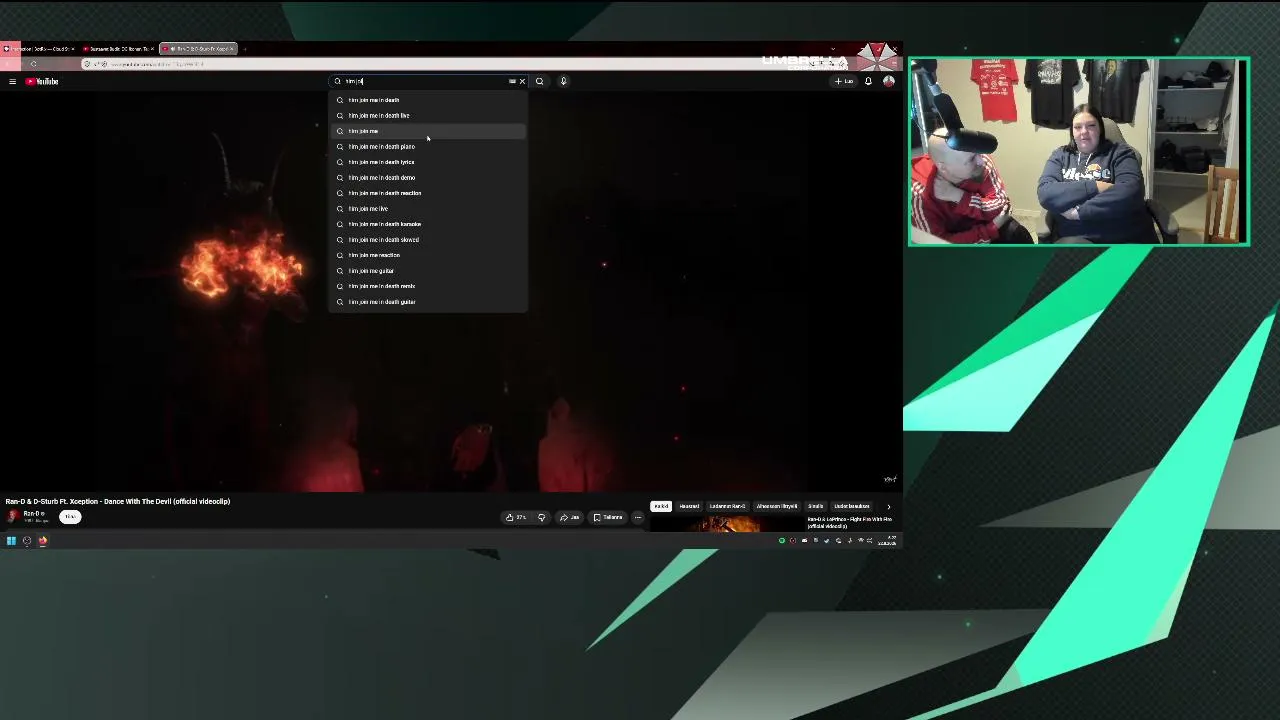
Task: Submit search with the magnifier button
Action: pyautogui.click(x=539, y=81)
